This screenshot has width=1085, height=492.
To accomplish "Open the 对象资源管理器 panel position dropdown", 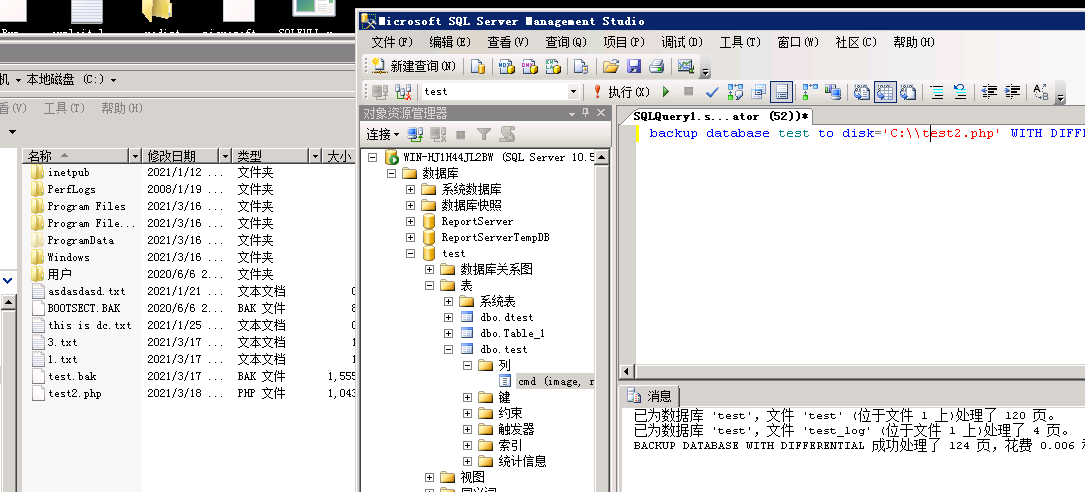I will [x=572, y=113].
